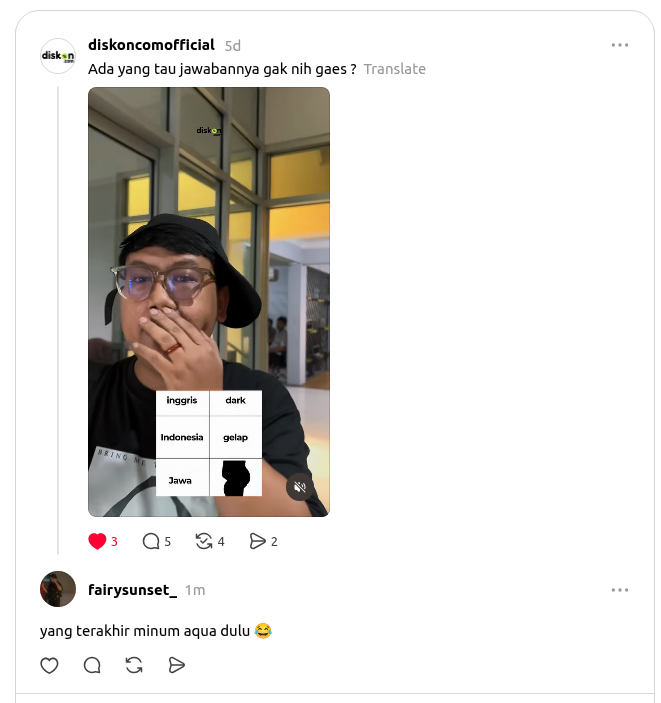
Task: Open comments on diskoncomofficial's post
Action: click(x=151, y=541)
